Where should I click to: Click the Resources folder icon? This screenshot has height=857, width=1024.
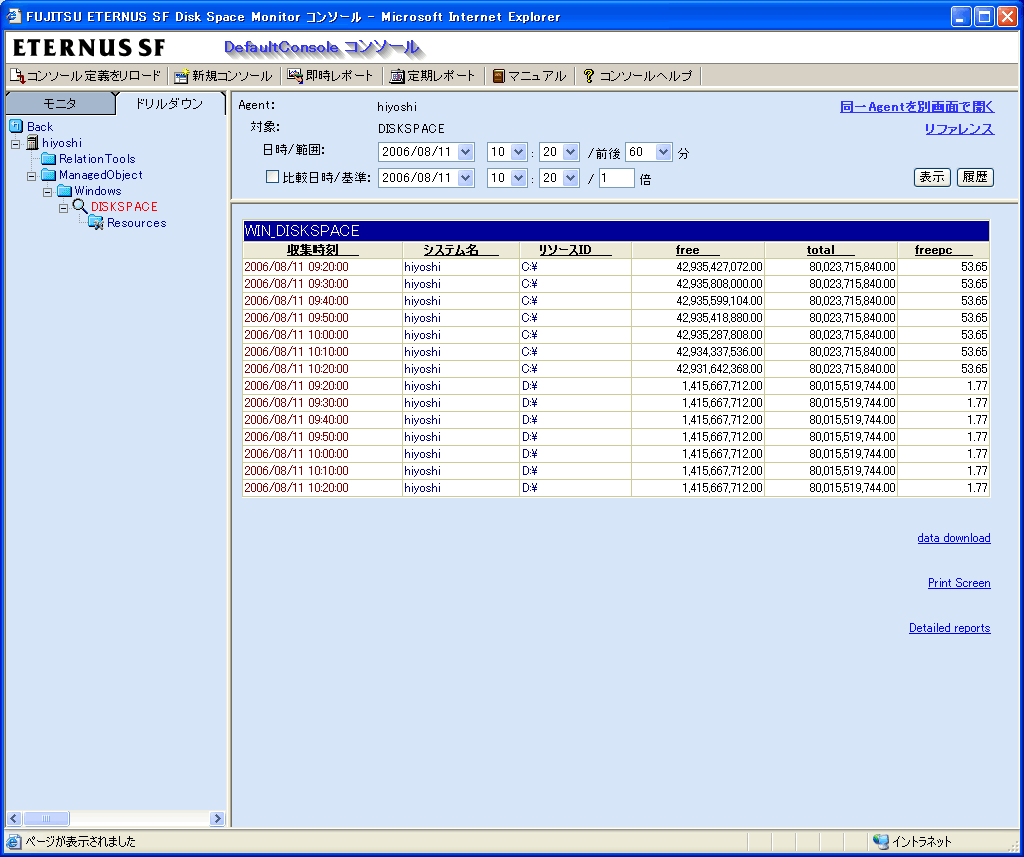[96, 223]
